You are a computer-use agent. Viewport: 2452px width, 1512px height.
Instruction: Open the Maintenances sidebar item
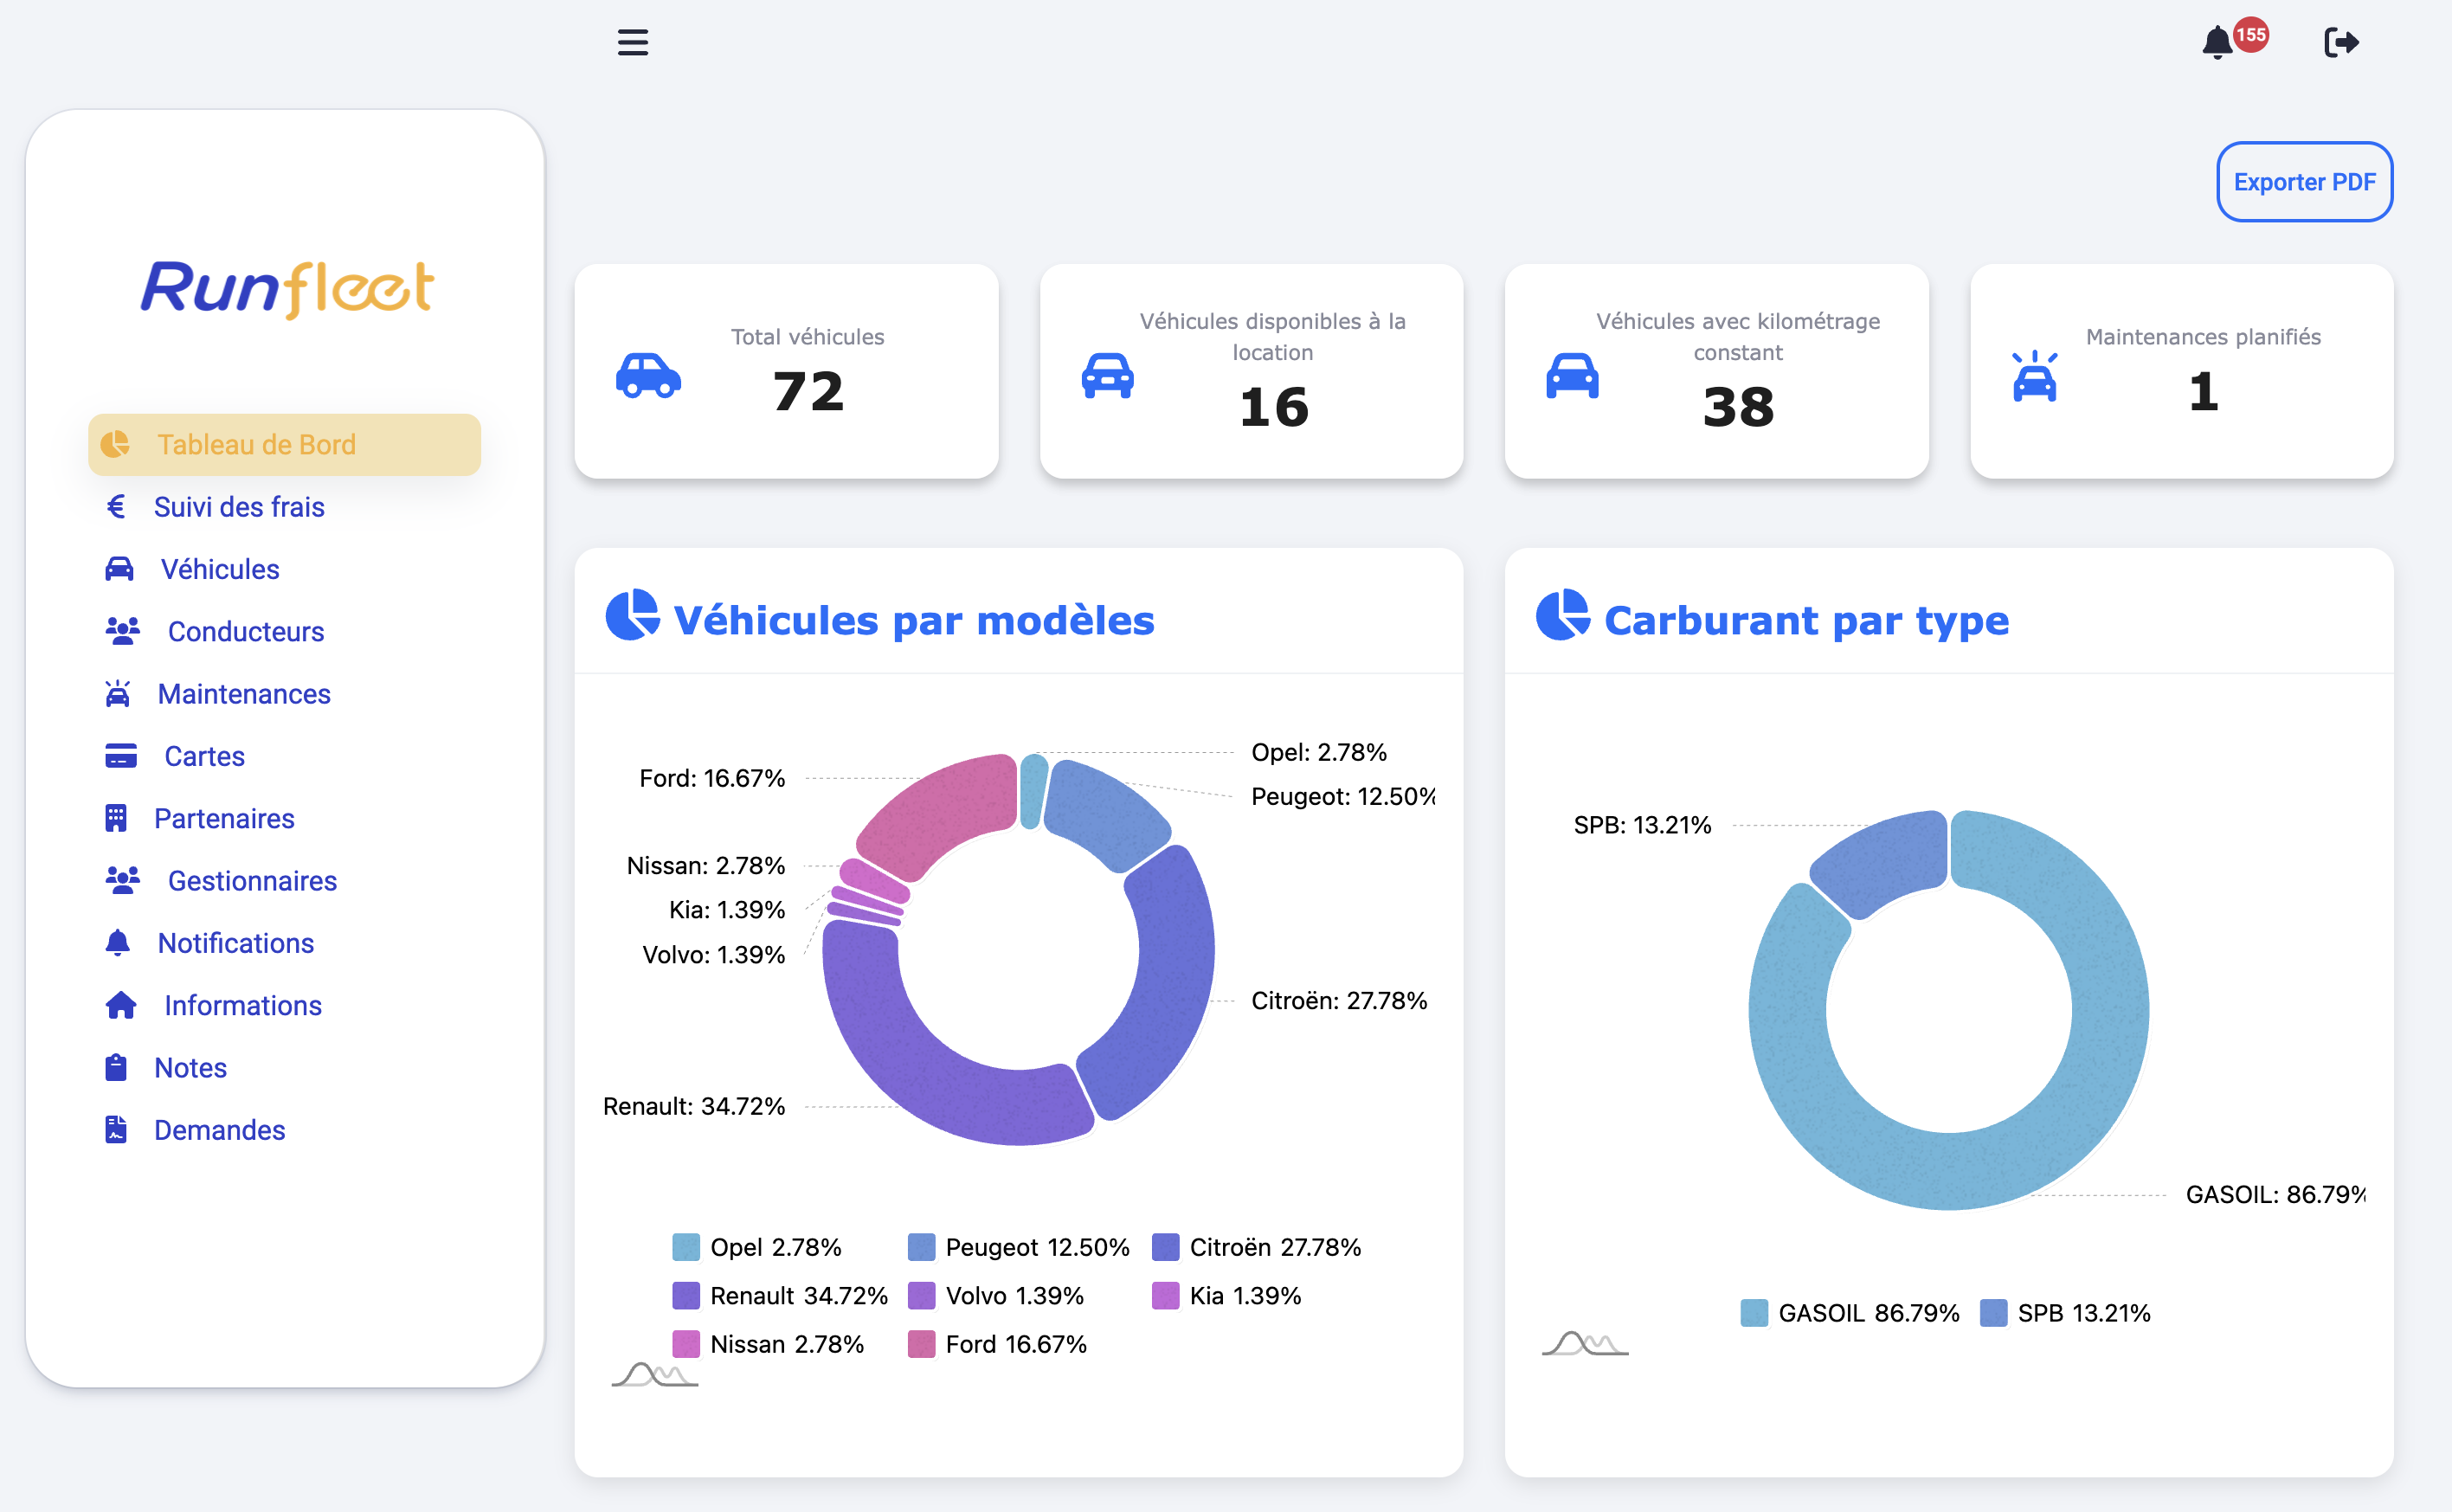(243, 694)
